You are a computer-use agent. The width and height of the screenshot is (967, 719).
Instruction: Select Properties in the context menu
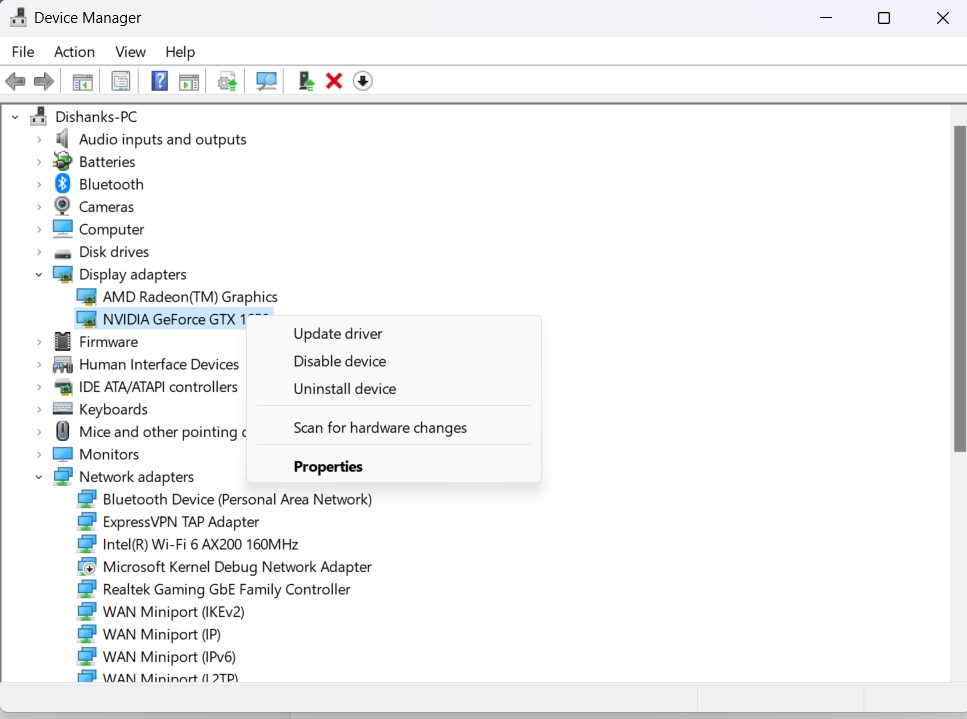pos(329,466)
